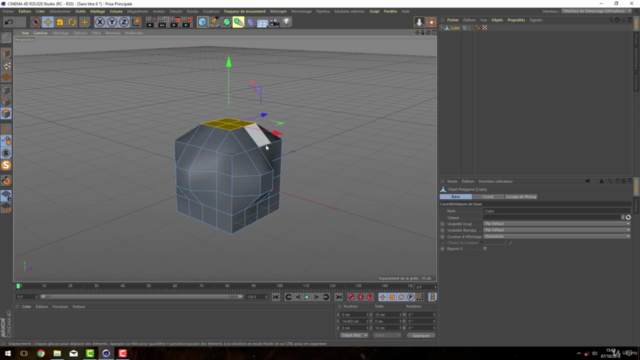Add a camera object
The image size is (640, 360).
(x=274, y=22)
